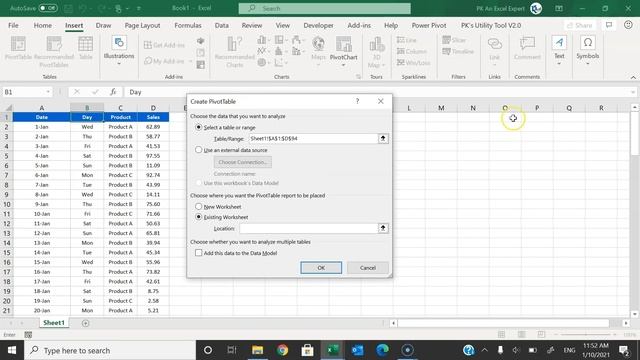Click the 3D Map icon
The image size is (640, 360).
click(x=376, y=51)
